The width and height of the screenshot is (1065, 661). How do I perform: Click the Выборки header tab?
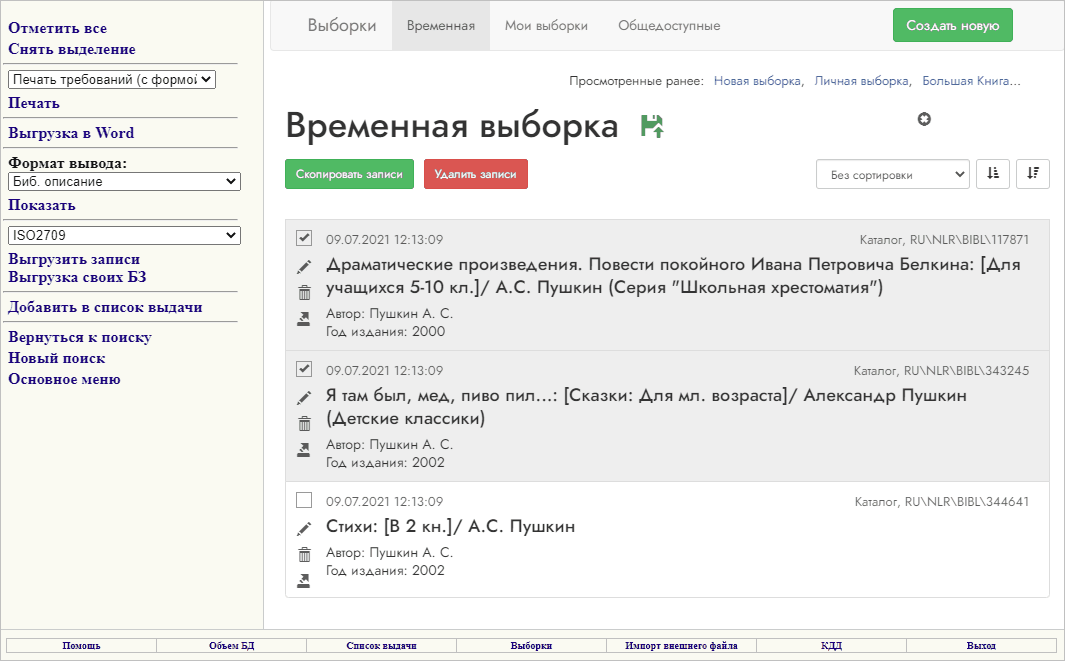342,26
